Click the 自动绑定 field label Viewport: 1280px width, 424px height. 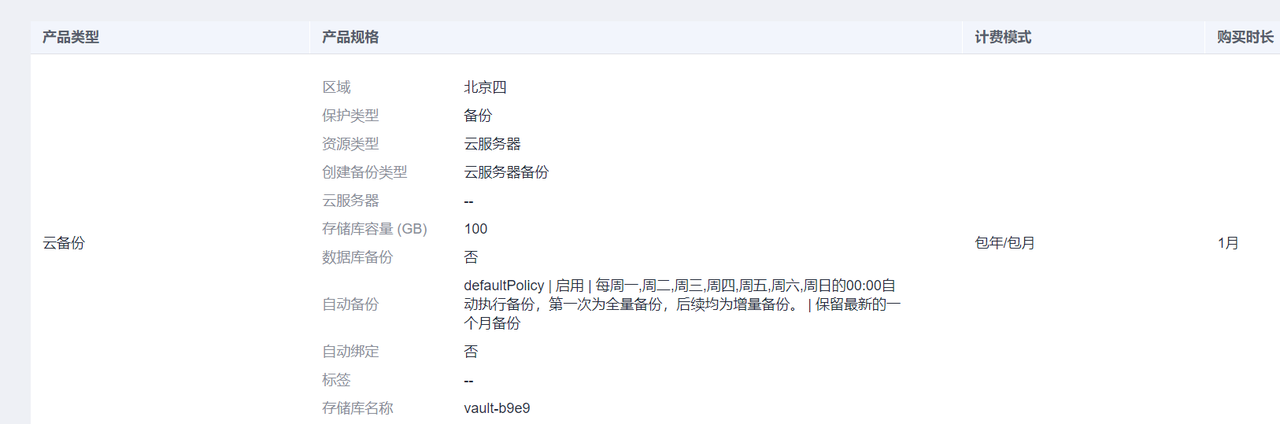[x=350, y=352]
